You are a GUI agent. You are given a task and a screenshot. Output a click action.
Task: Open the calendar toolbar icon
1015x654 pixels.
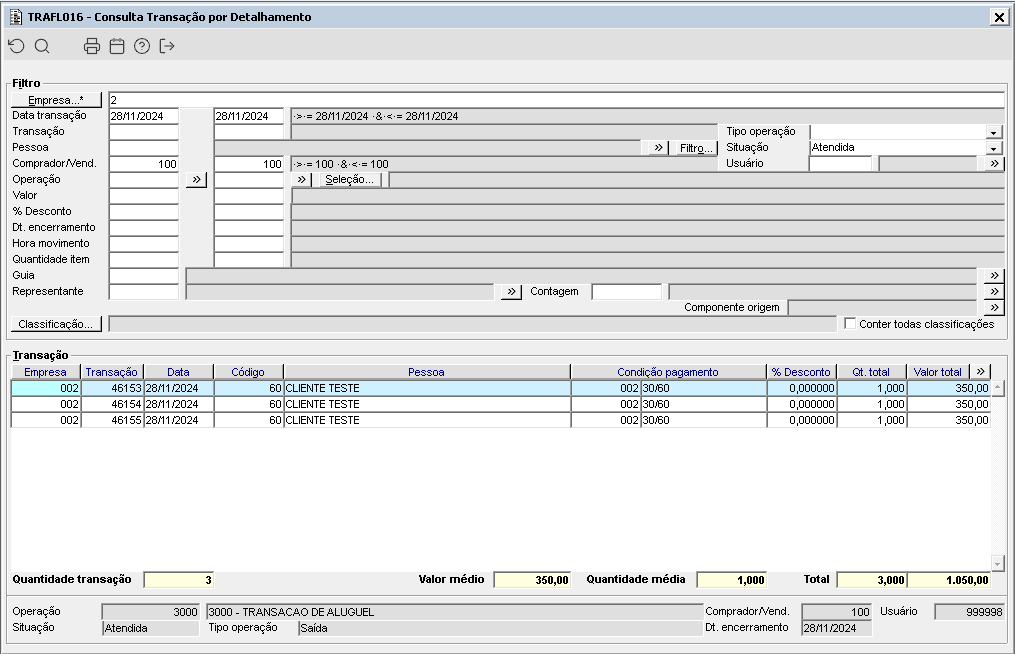pos(117,46)
